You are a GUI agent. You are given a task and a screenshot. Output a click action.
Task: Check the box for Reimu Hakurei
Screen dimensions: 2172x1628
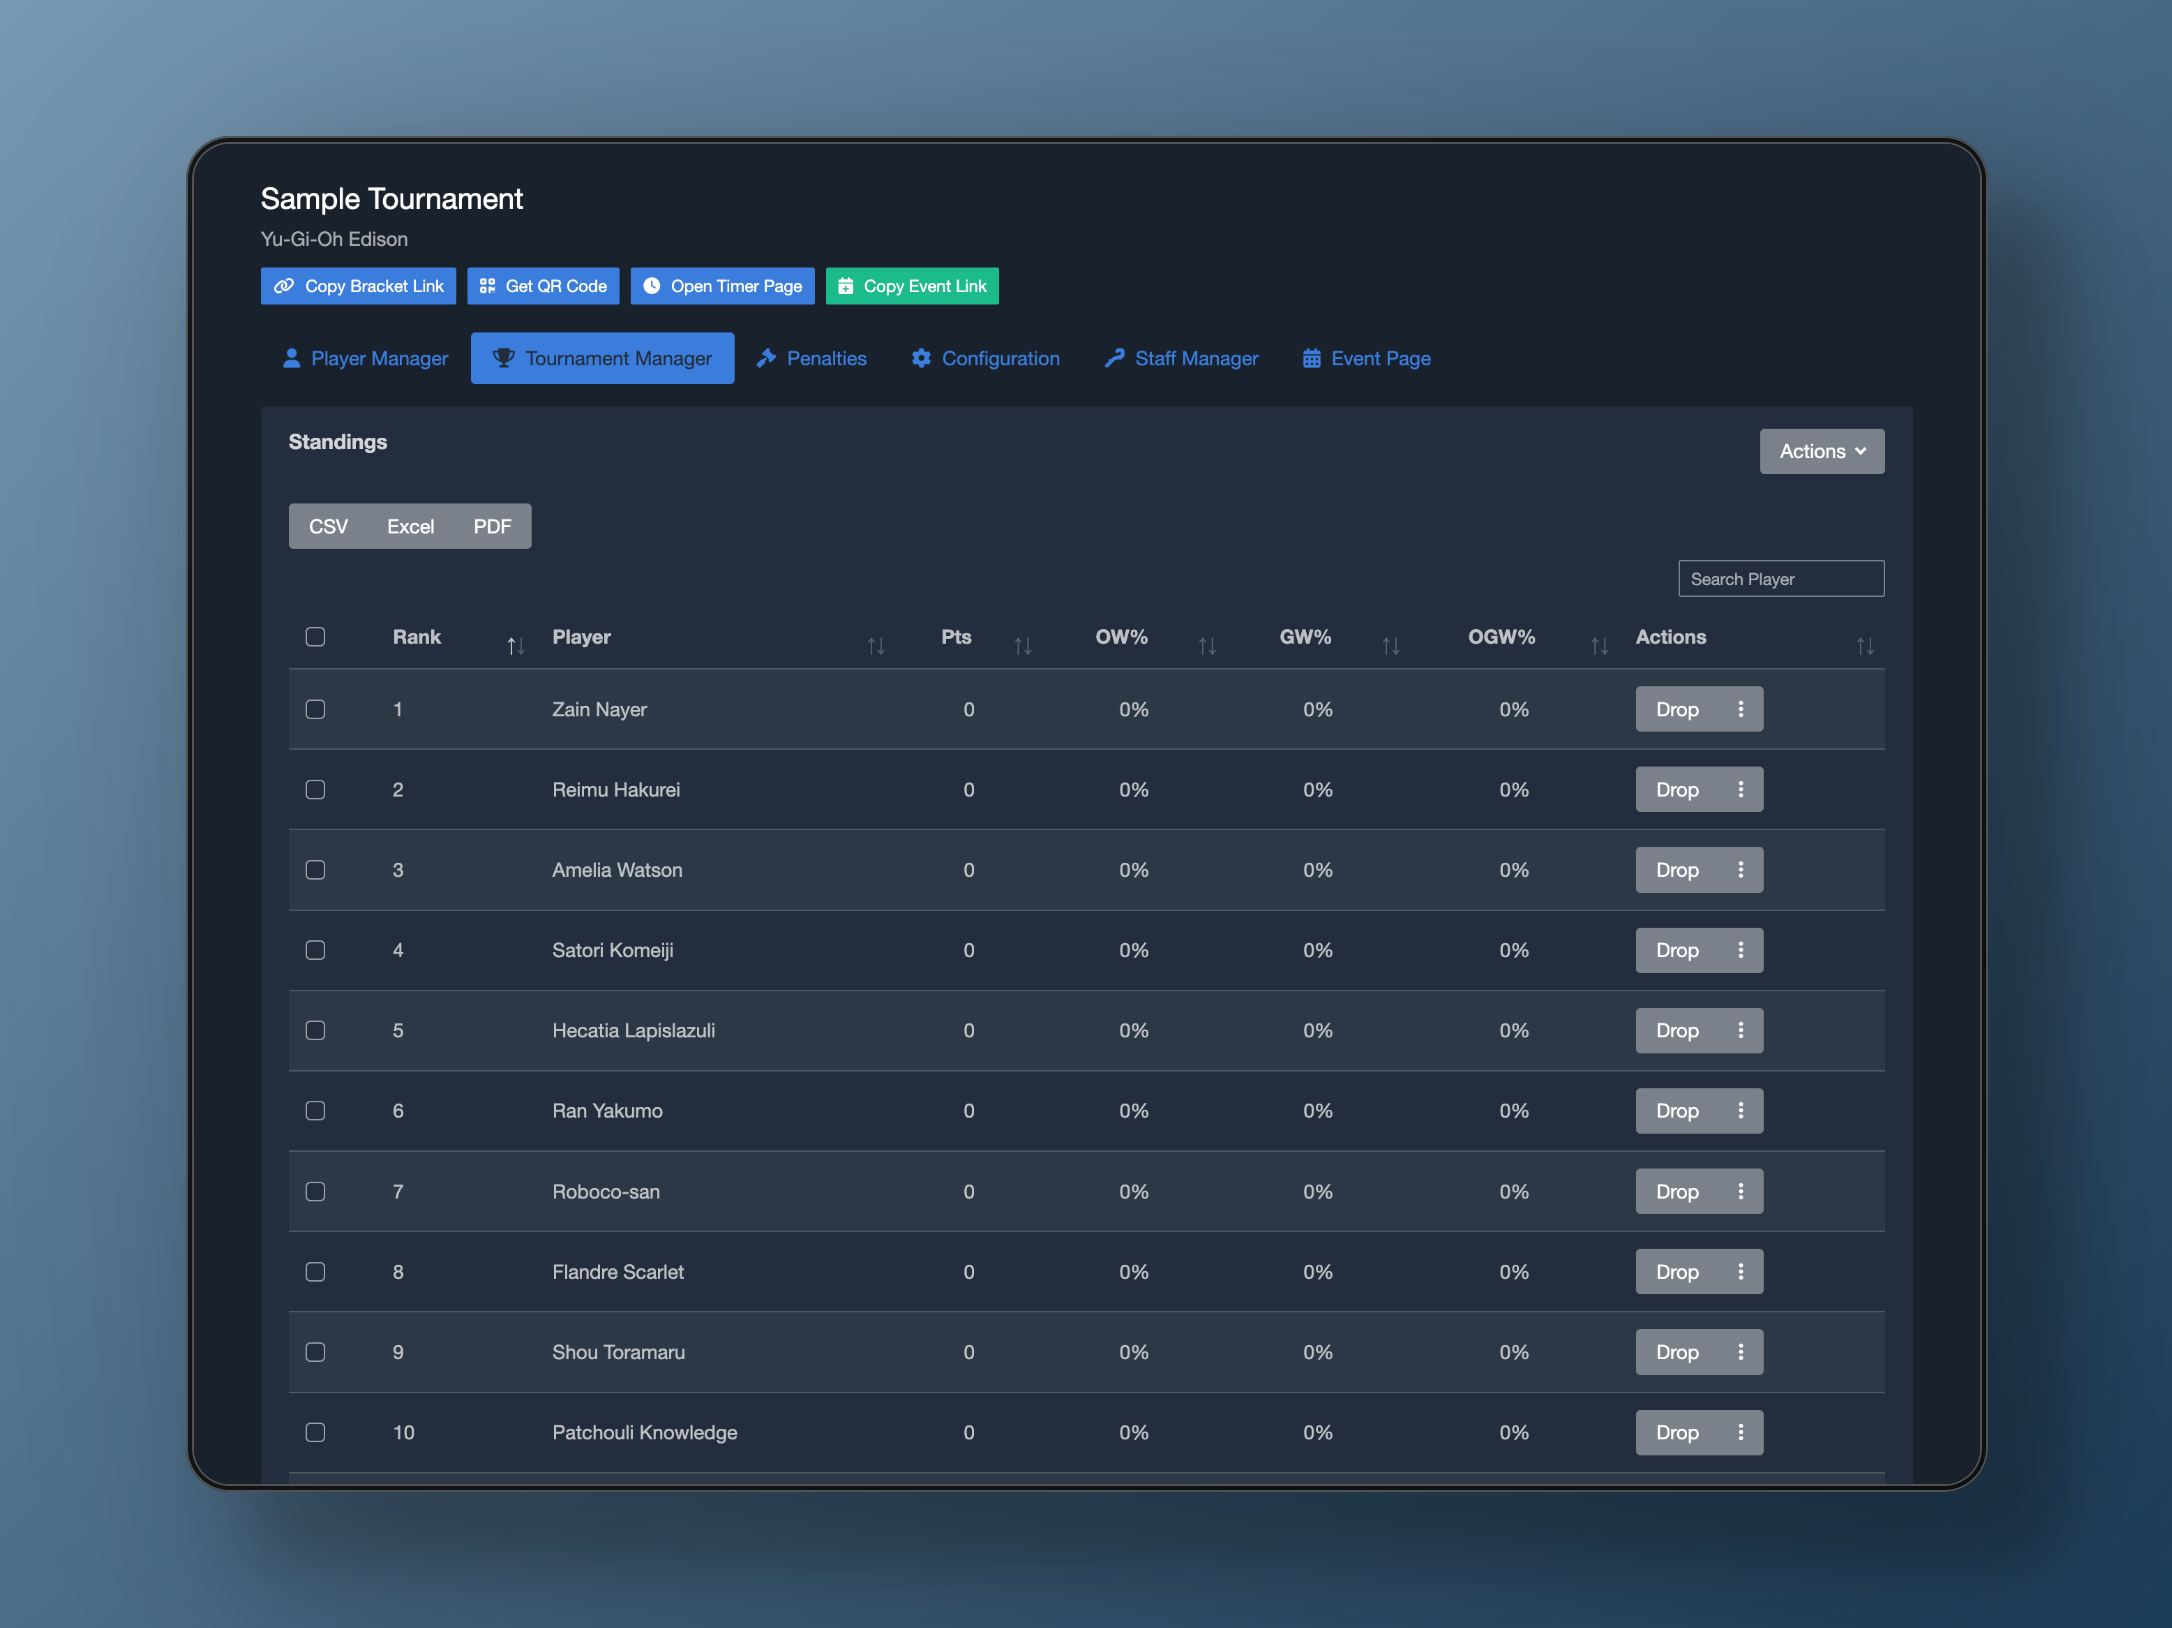tap(315, 790)
